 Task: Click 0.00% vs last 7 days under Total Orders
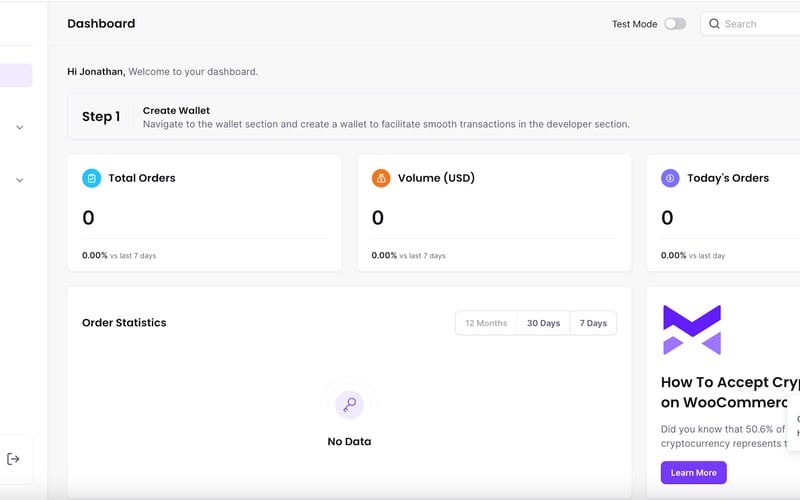click(119, 255)
